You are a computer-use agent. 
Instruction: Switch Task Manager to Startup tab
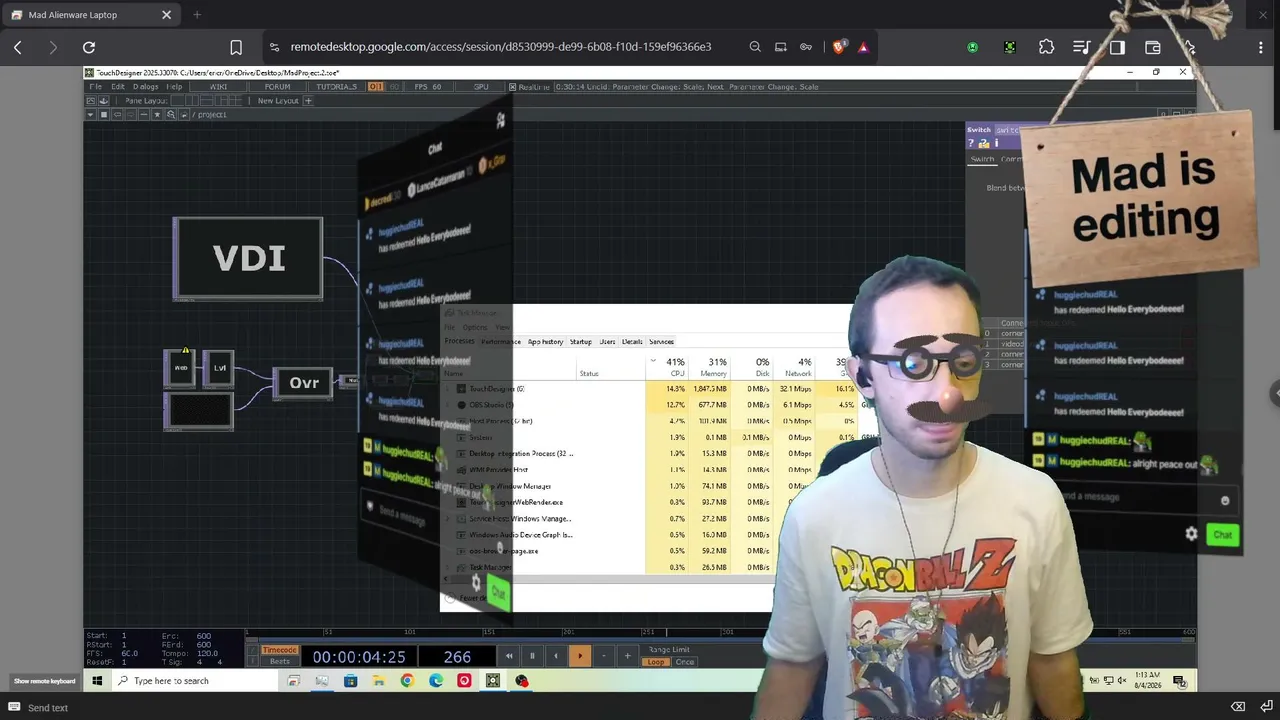click(581, 342)
